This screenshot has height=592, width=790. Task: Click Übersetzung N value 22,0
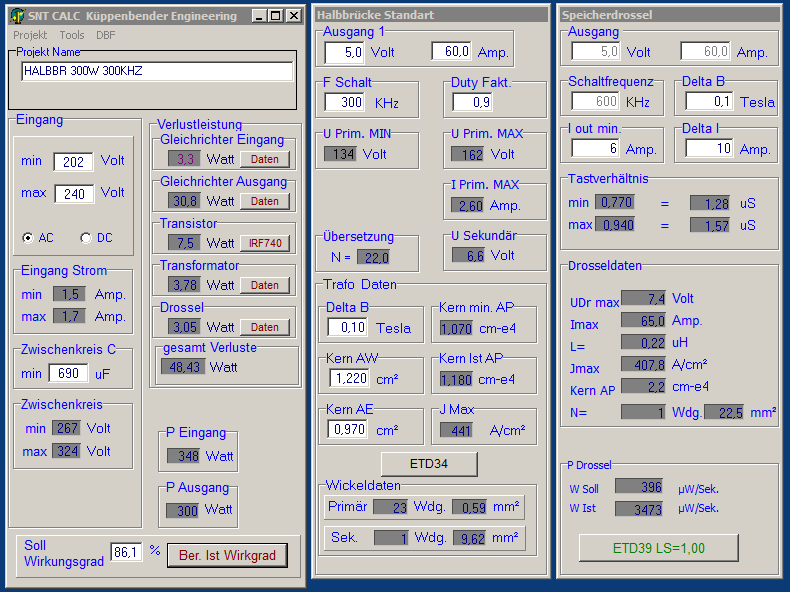click(x=373, y=258)
